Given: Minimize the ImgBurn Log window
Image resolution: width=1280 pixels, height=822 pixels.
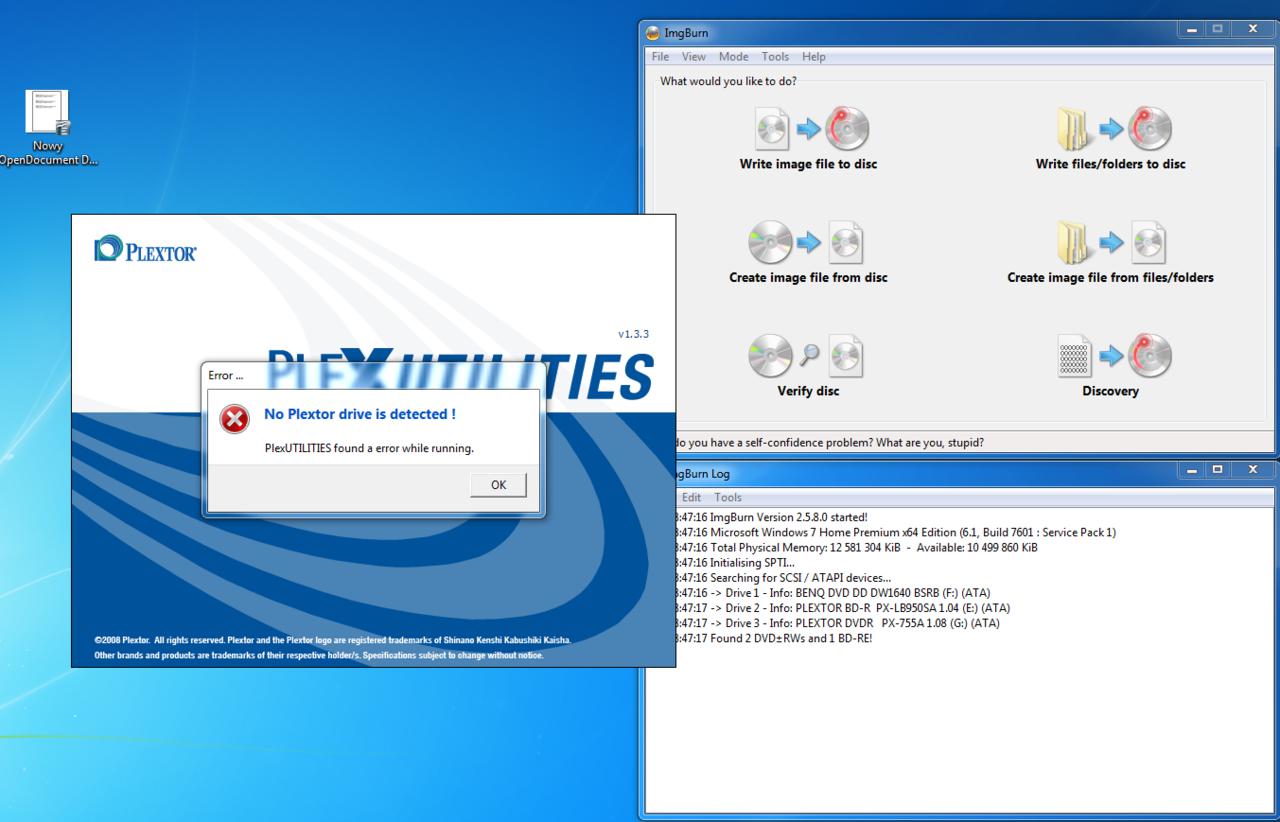Looking at the screenshot, I should [1189, 470].
